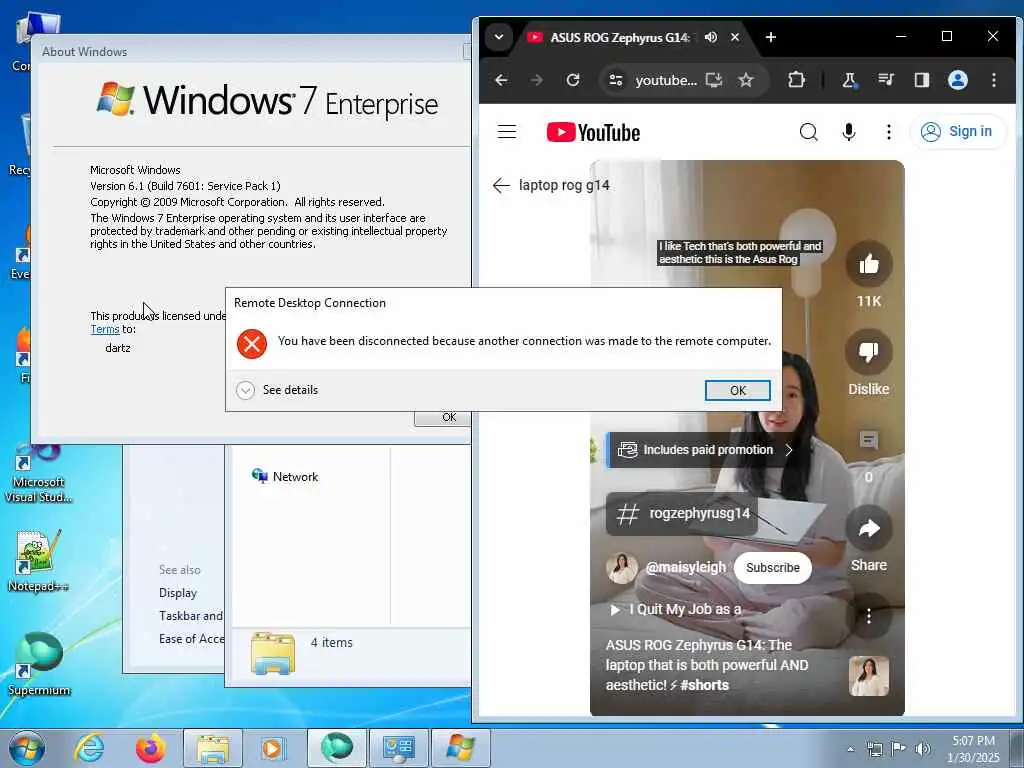Click the youtube address bar text
The image size is (1024, 768).
point(665,80)
